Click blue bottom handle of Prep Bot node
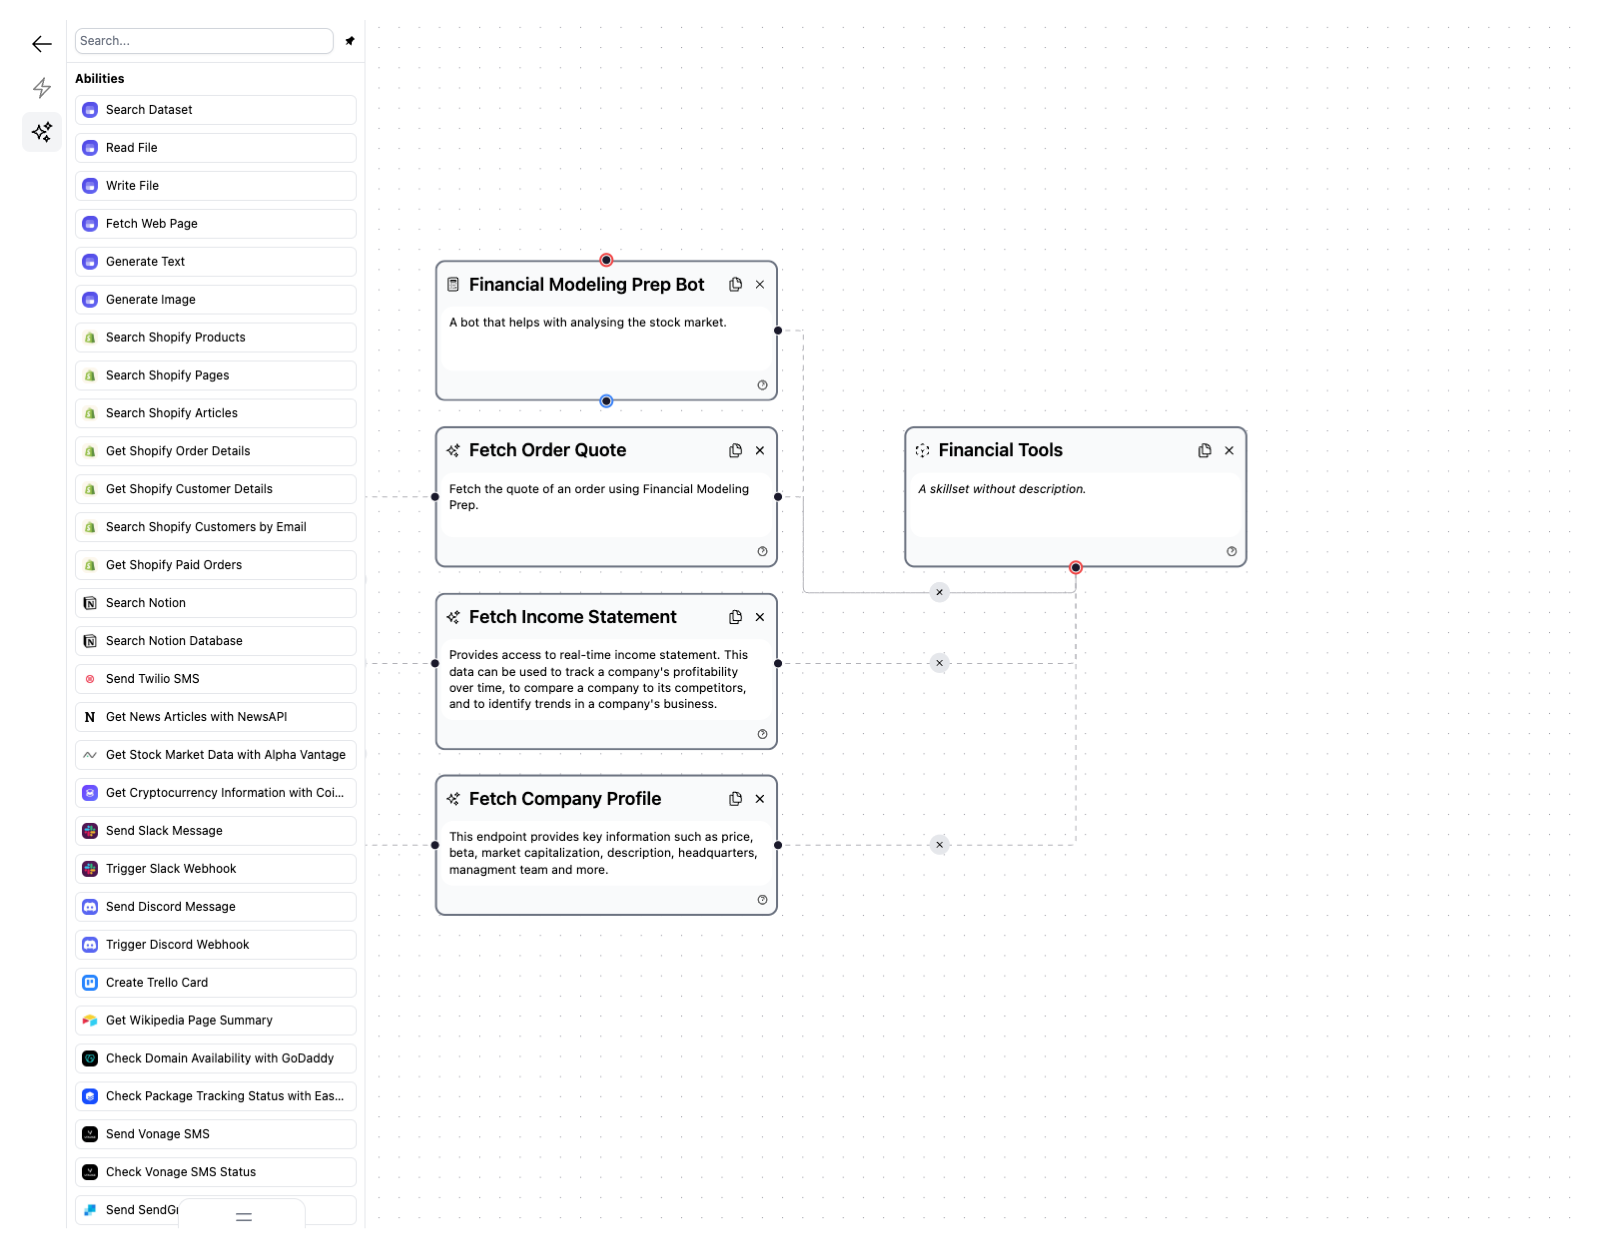Screen dimensions: 1609x1249 coord(606,401)
